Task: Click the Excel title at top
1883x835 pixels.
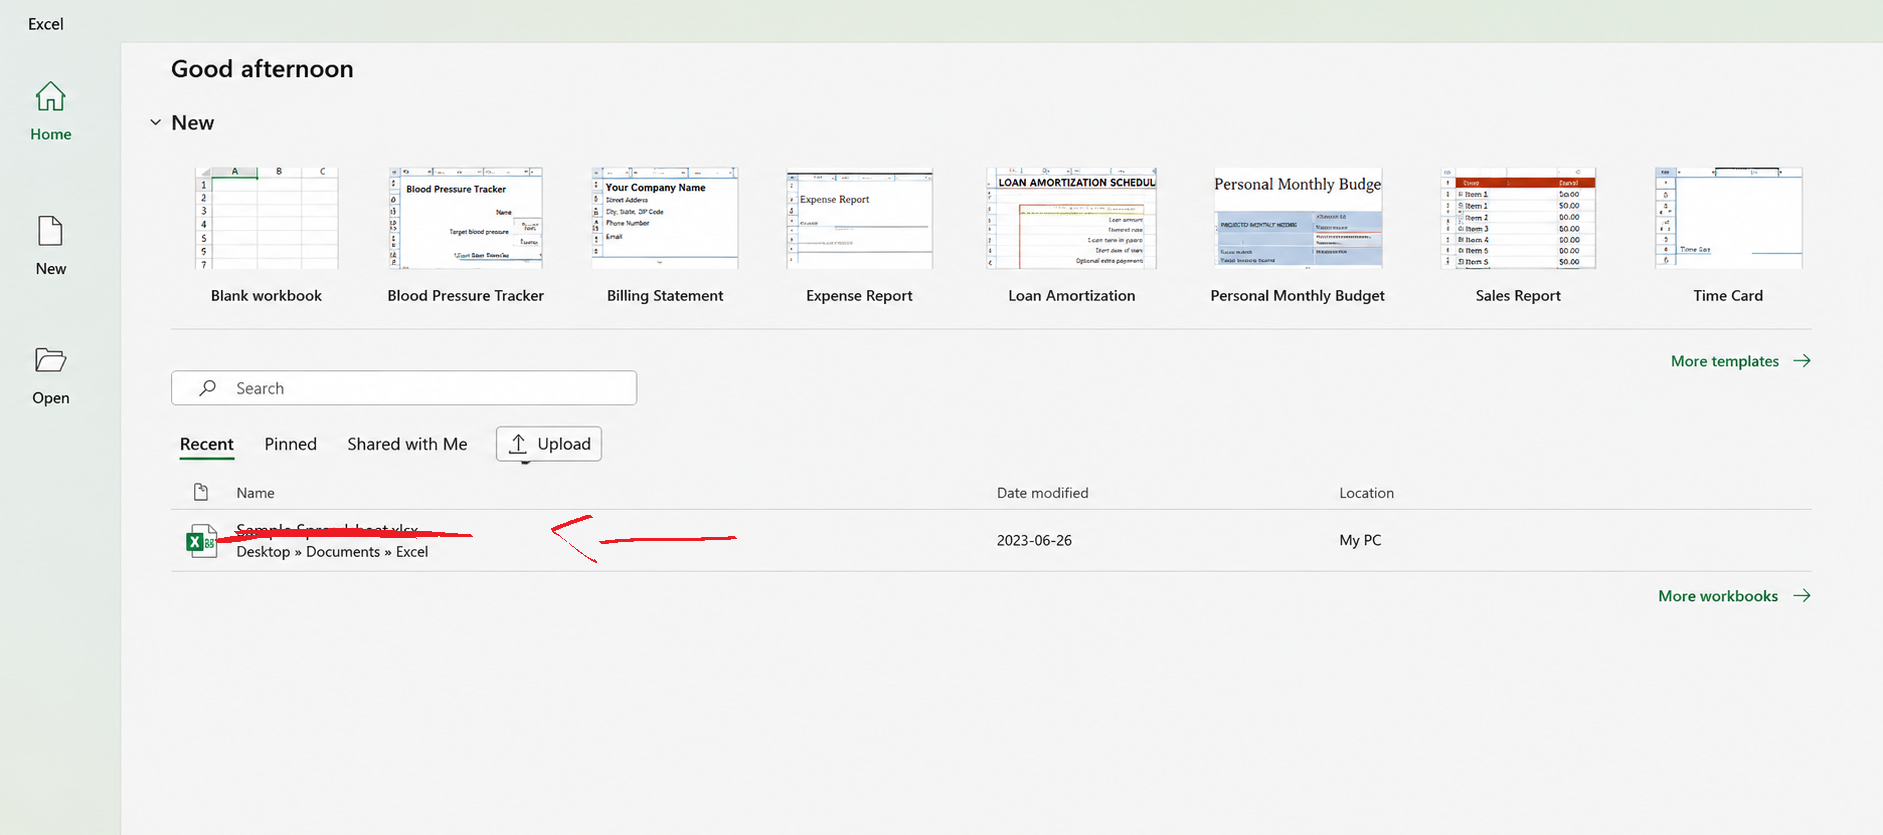Action: click(46, 24)
